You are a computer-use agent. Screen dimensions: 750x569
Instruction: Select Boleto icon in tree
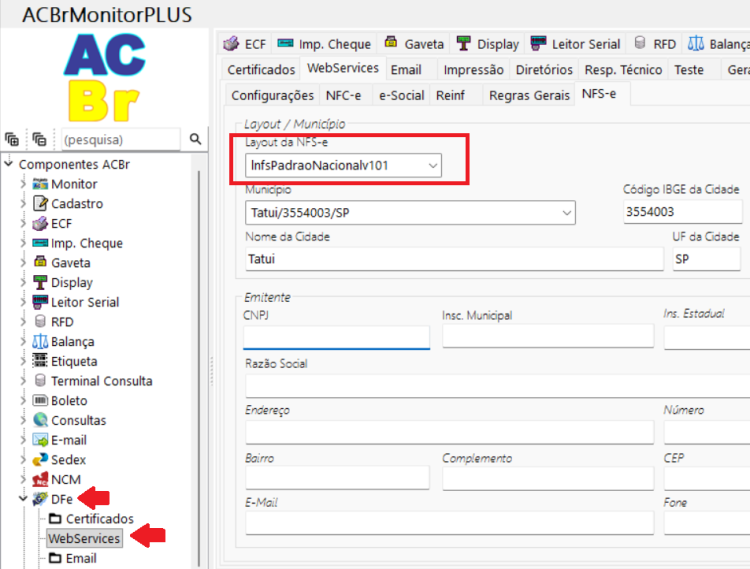tap(40, 400)
